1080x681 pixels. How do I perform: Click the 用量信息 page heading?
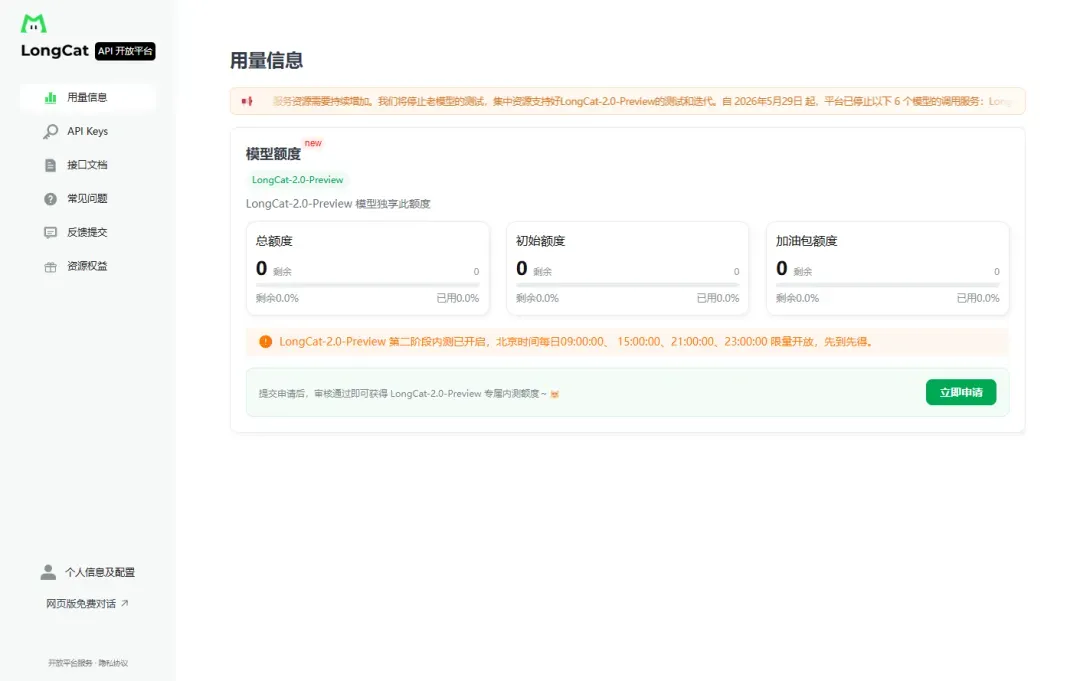tap(267, 61)
